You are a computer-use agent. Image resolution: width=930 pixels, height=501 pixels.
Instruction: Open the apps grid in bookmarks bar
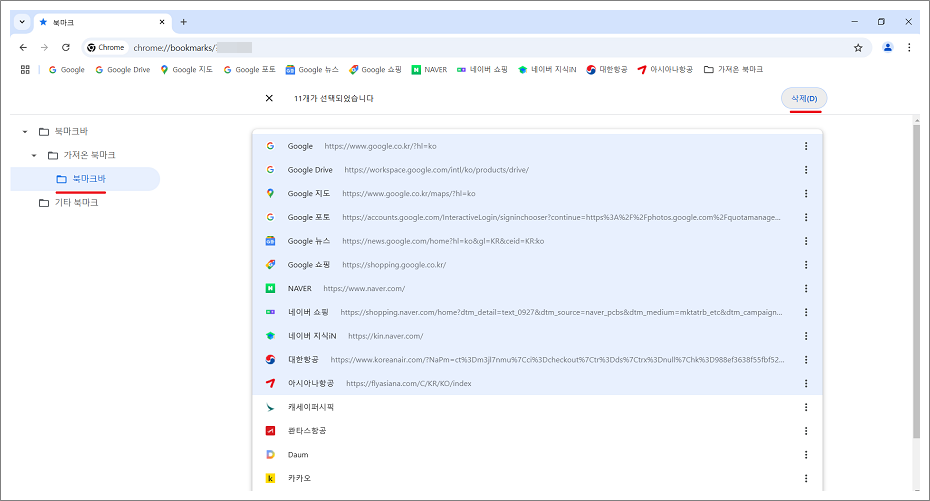[x=25, y=69]
